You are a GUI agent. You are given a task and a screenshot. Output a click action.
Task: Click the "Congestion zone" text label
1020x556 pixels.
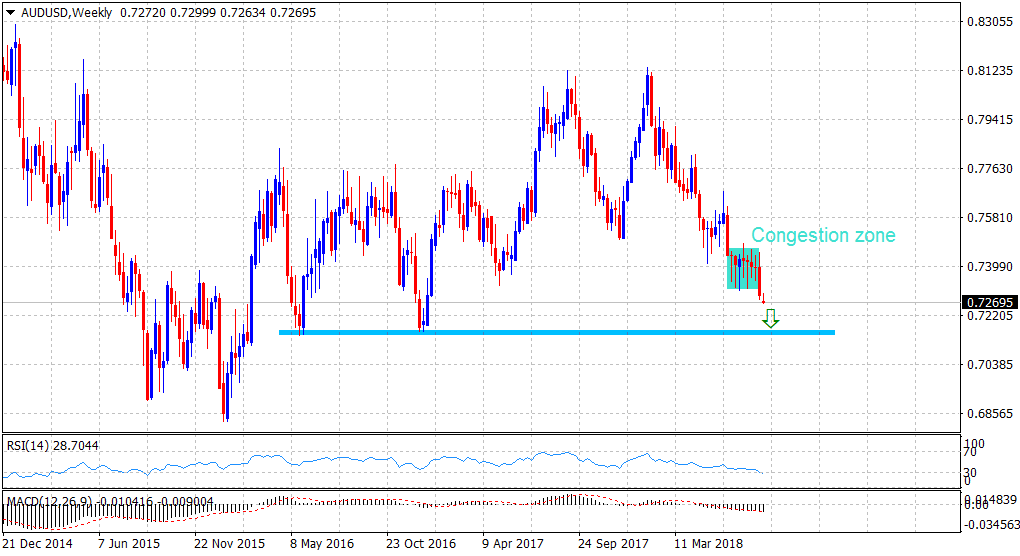tap(823, 236)
